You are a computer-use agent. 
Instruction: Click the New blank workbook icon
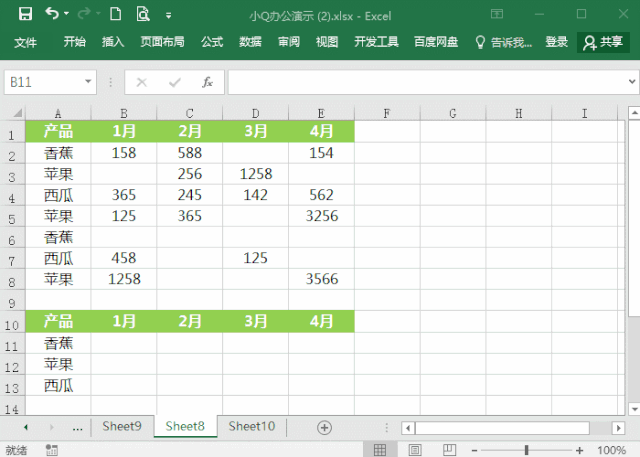pos(116,14)
